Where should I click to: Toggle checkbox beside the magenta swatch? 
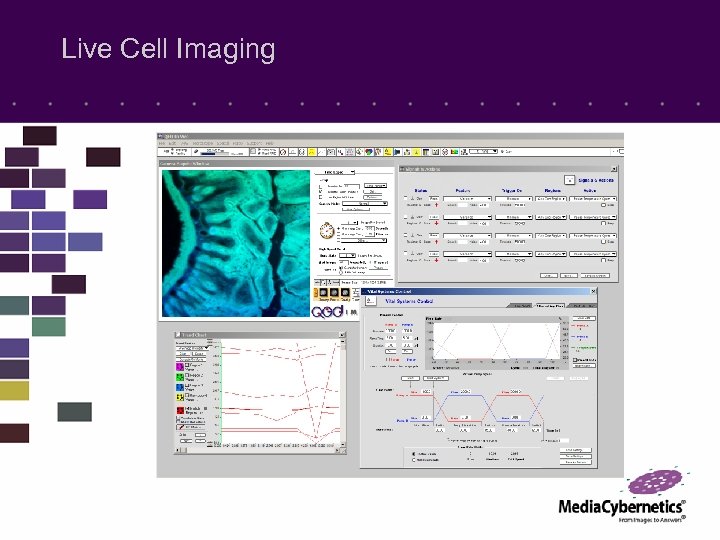[x=187, y=365]
